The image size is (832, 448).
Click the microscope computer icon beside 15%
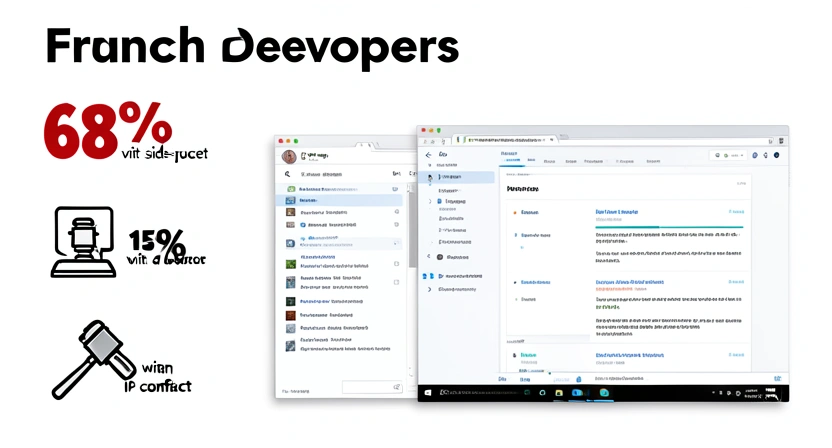coord(83,242)
